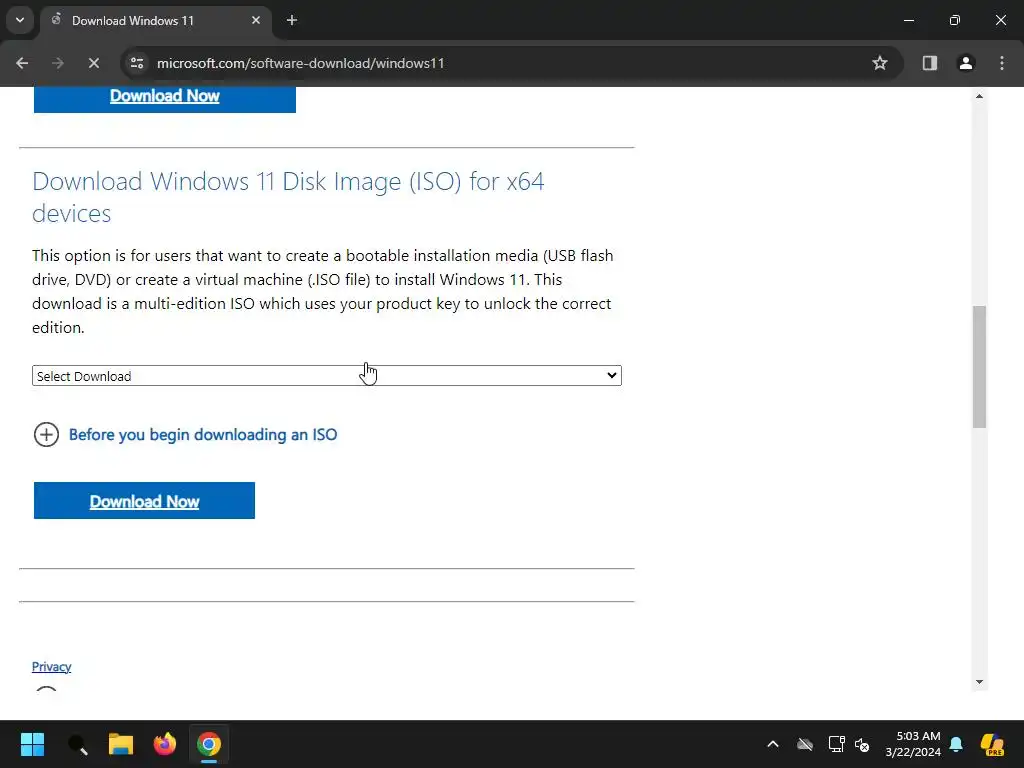1024x768 pixels.
Task: Open taskbar Search
Action: [78, 744]
